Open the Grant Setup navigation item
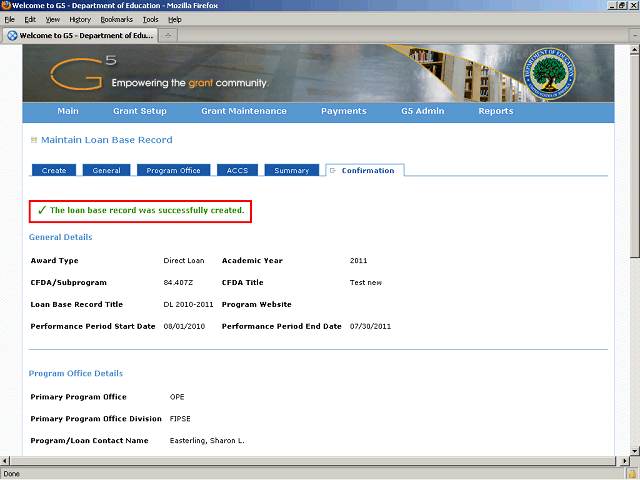The width and height of the screenshot is (640, 480). click(140, 111)
